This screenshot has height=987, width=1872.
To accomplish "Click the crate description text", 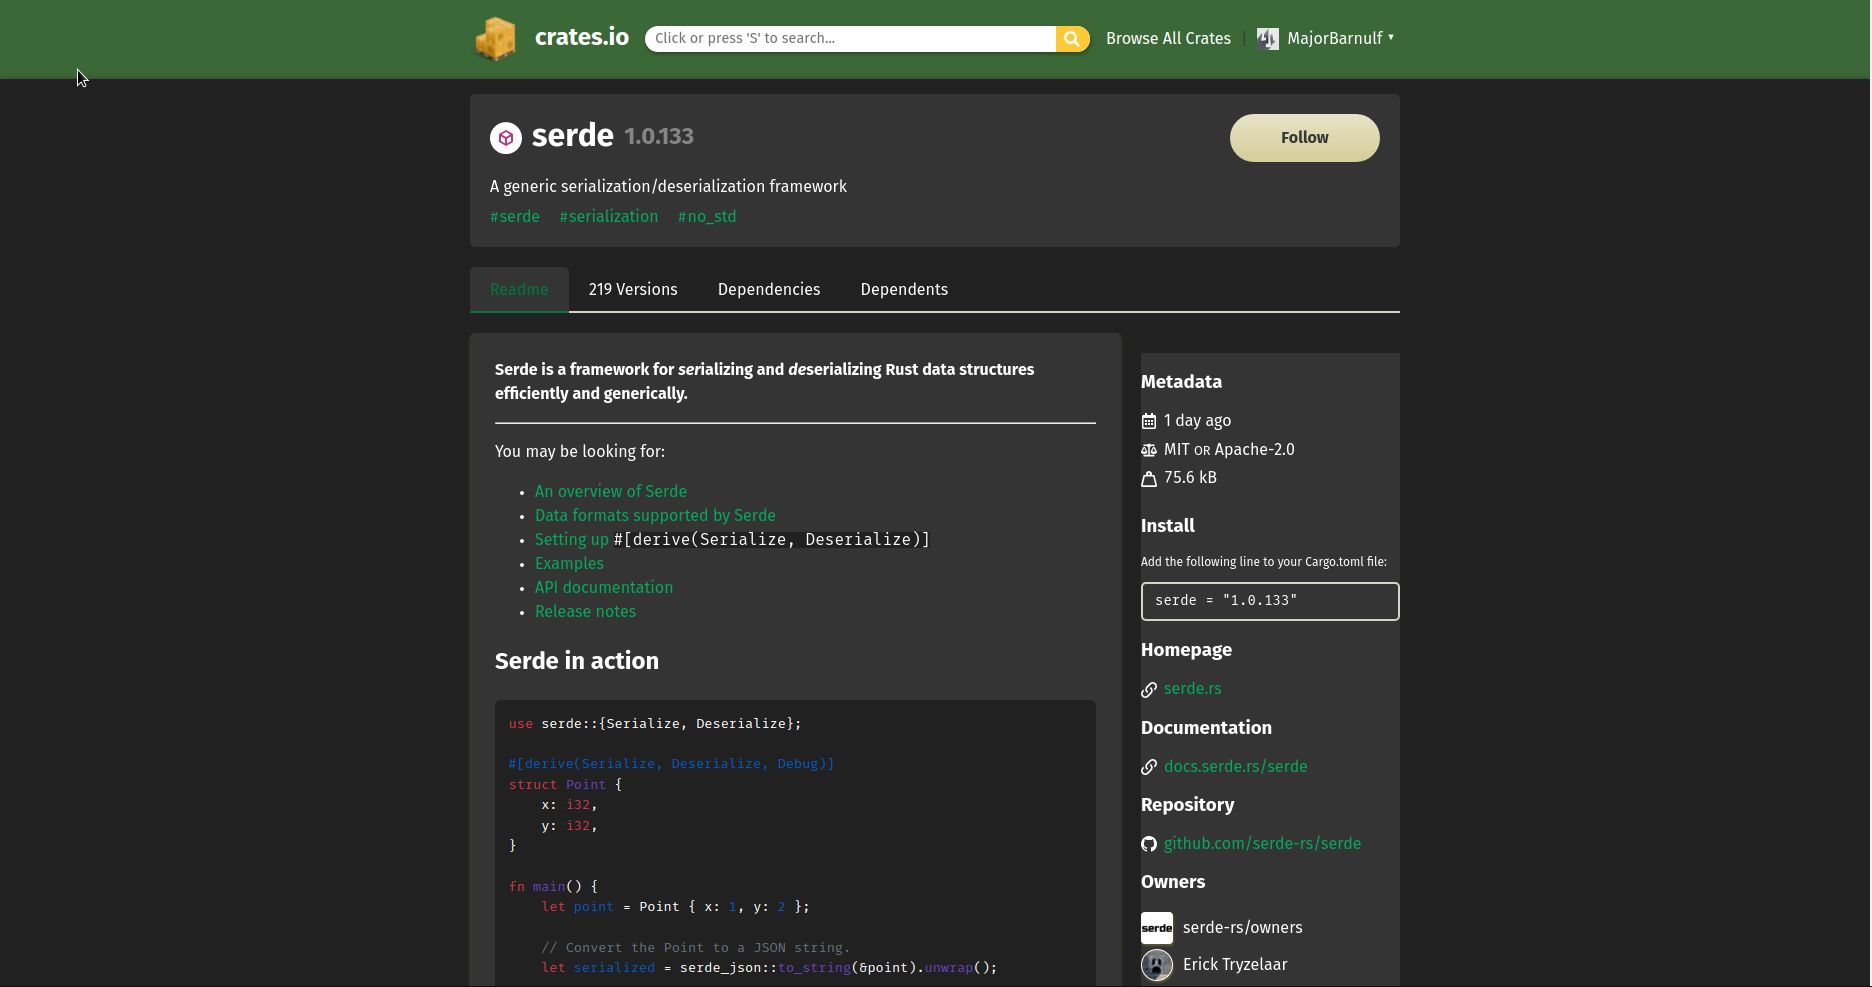I will pyautogui.click(x=668, y=187).
